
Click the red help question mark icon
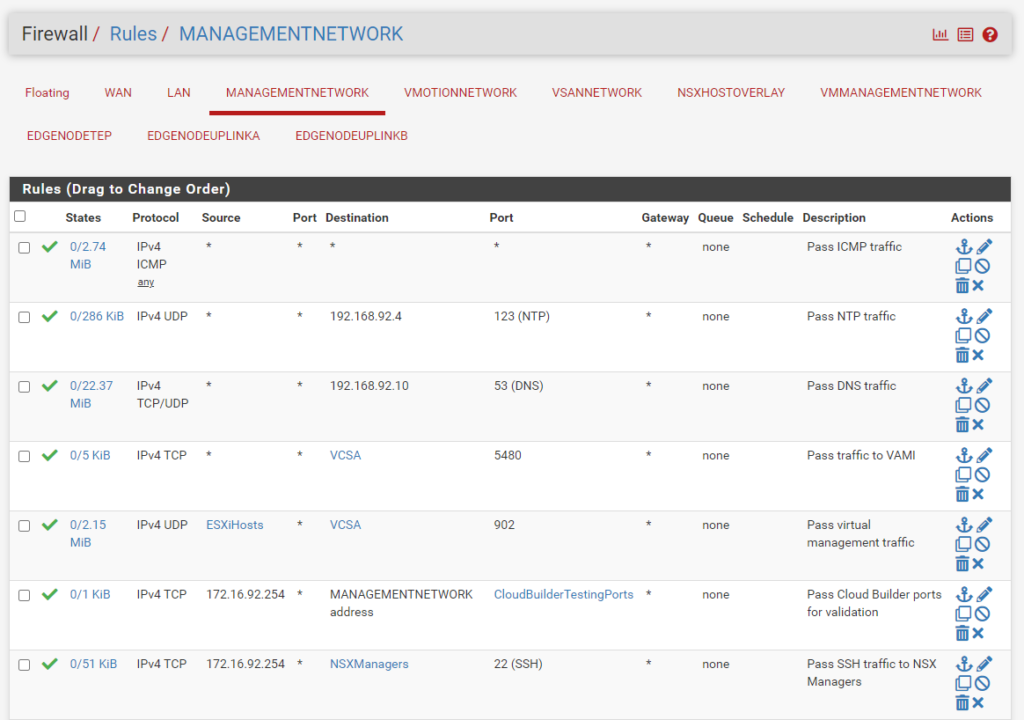click(990, 34)
